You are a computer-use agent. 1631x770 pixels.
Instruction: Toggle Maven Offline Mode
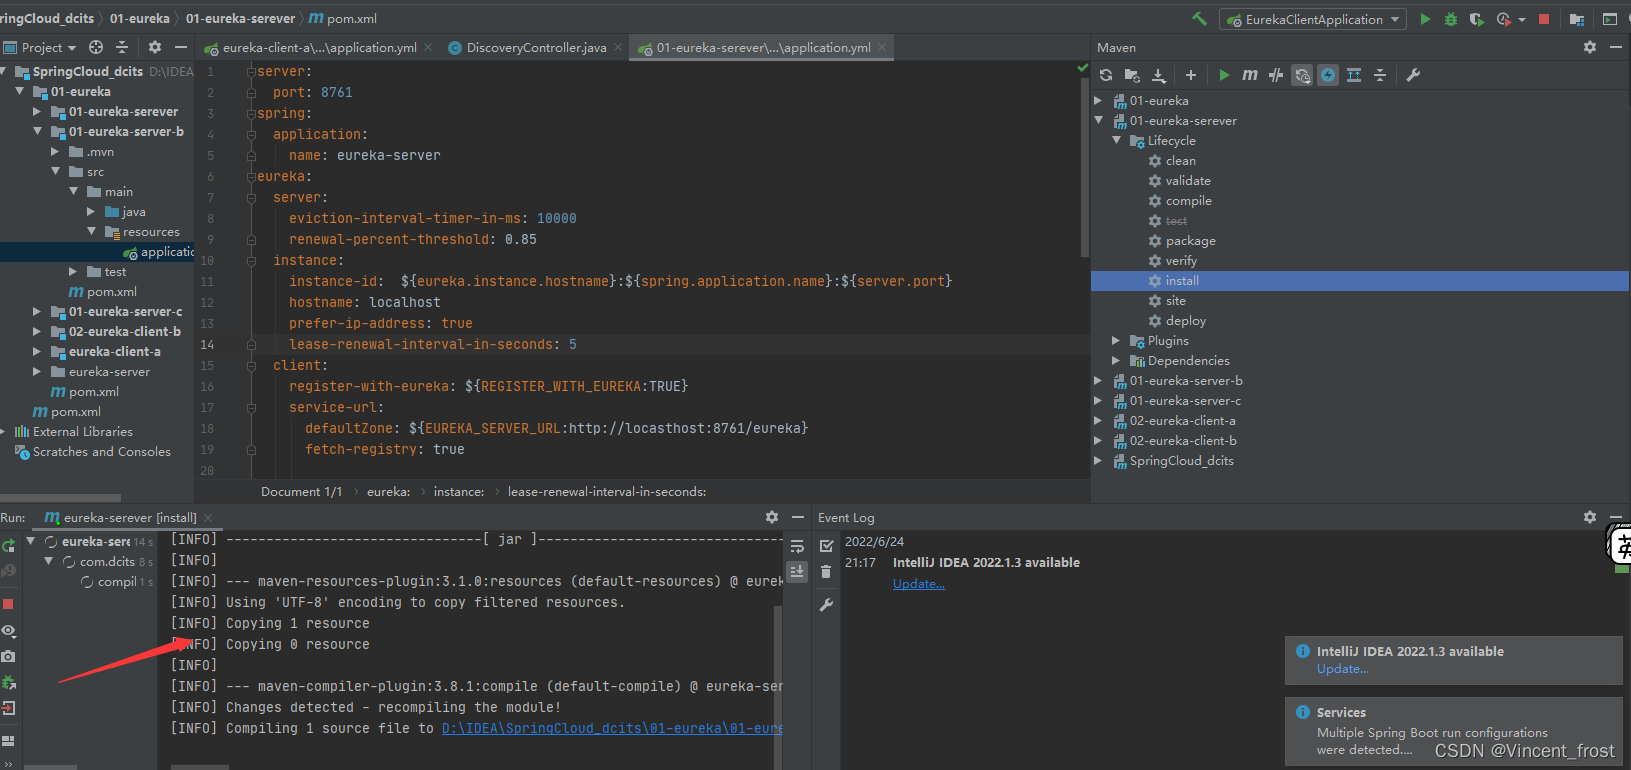pos(1276,75)
